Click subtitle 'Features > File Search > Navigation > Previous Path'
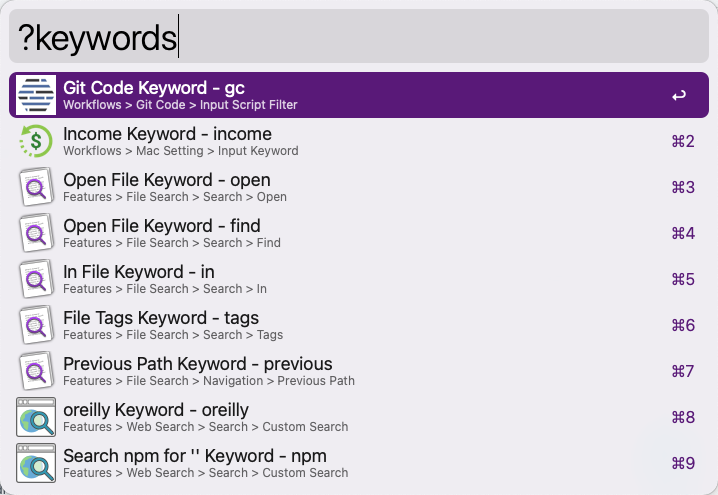718x495 pixels. coord(209,381)
